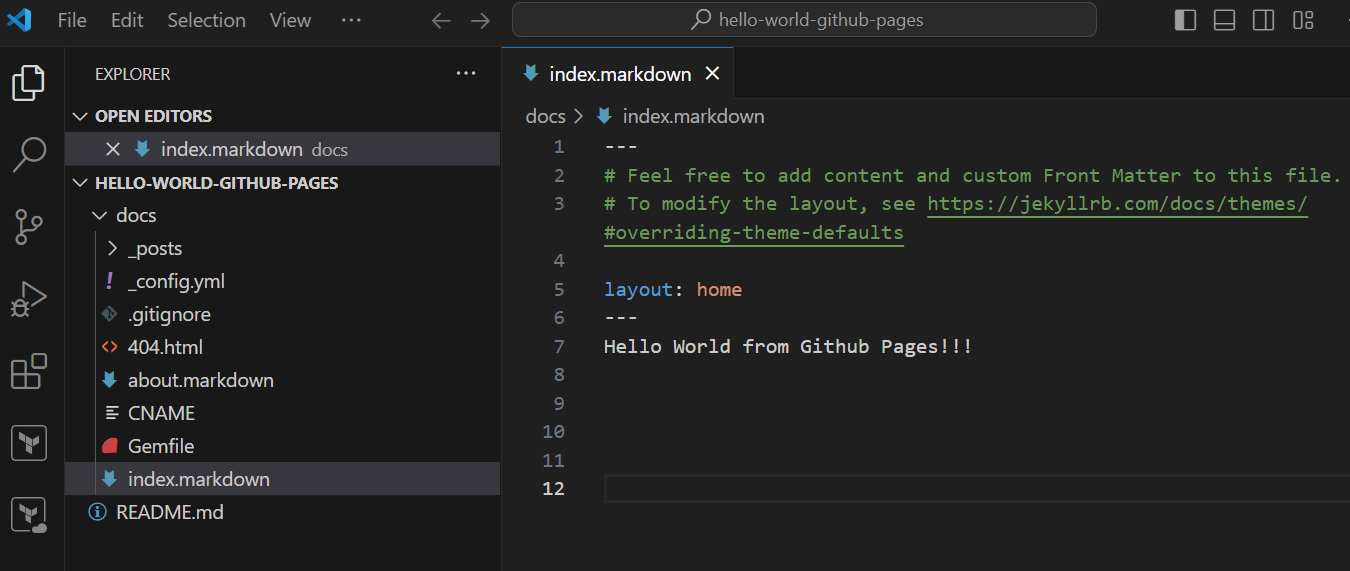Collapse the Open Editors section
Viewport: 1350px width, 571px height.
click(81, 116)
